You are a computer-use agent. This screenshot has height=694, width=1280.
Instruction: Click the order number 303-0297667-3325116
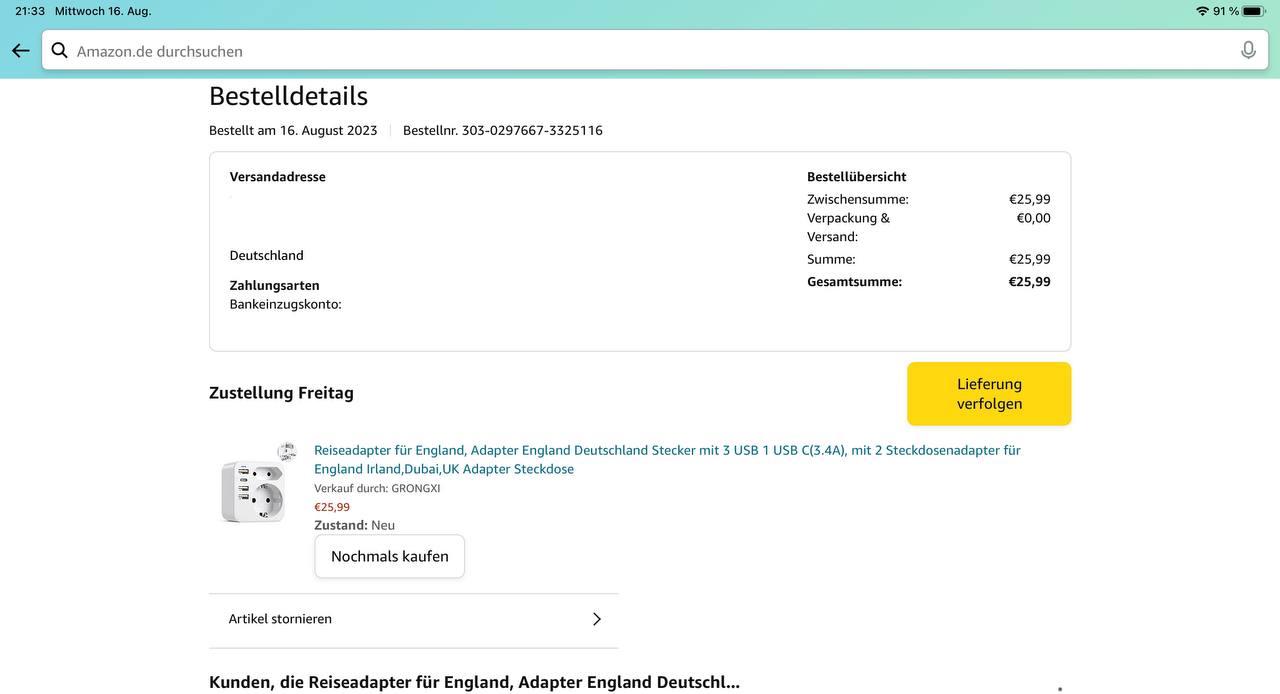(531, 130)
